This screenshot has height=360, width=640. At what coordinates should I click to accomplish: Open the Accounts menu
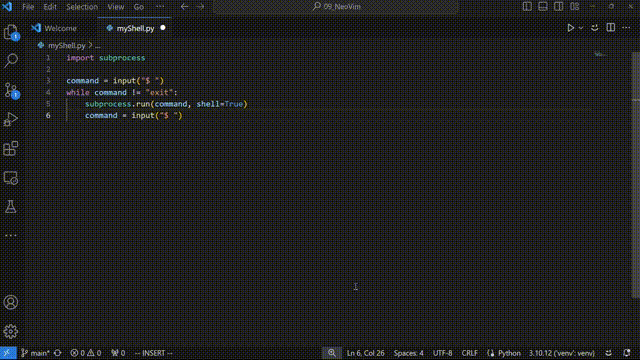coord(11,302)
